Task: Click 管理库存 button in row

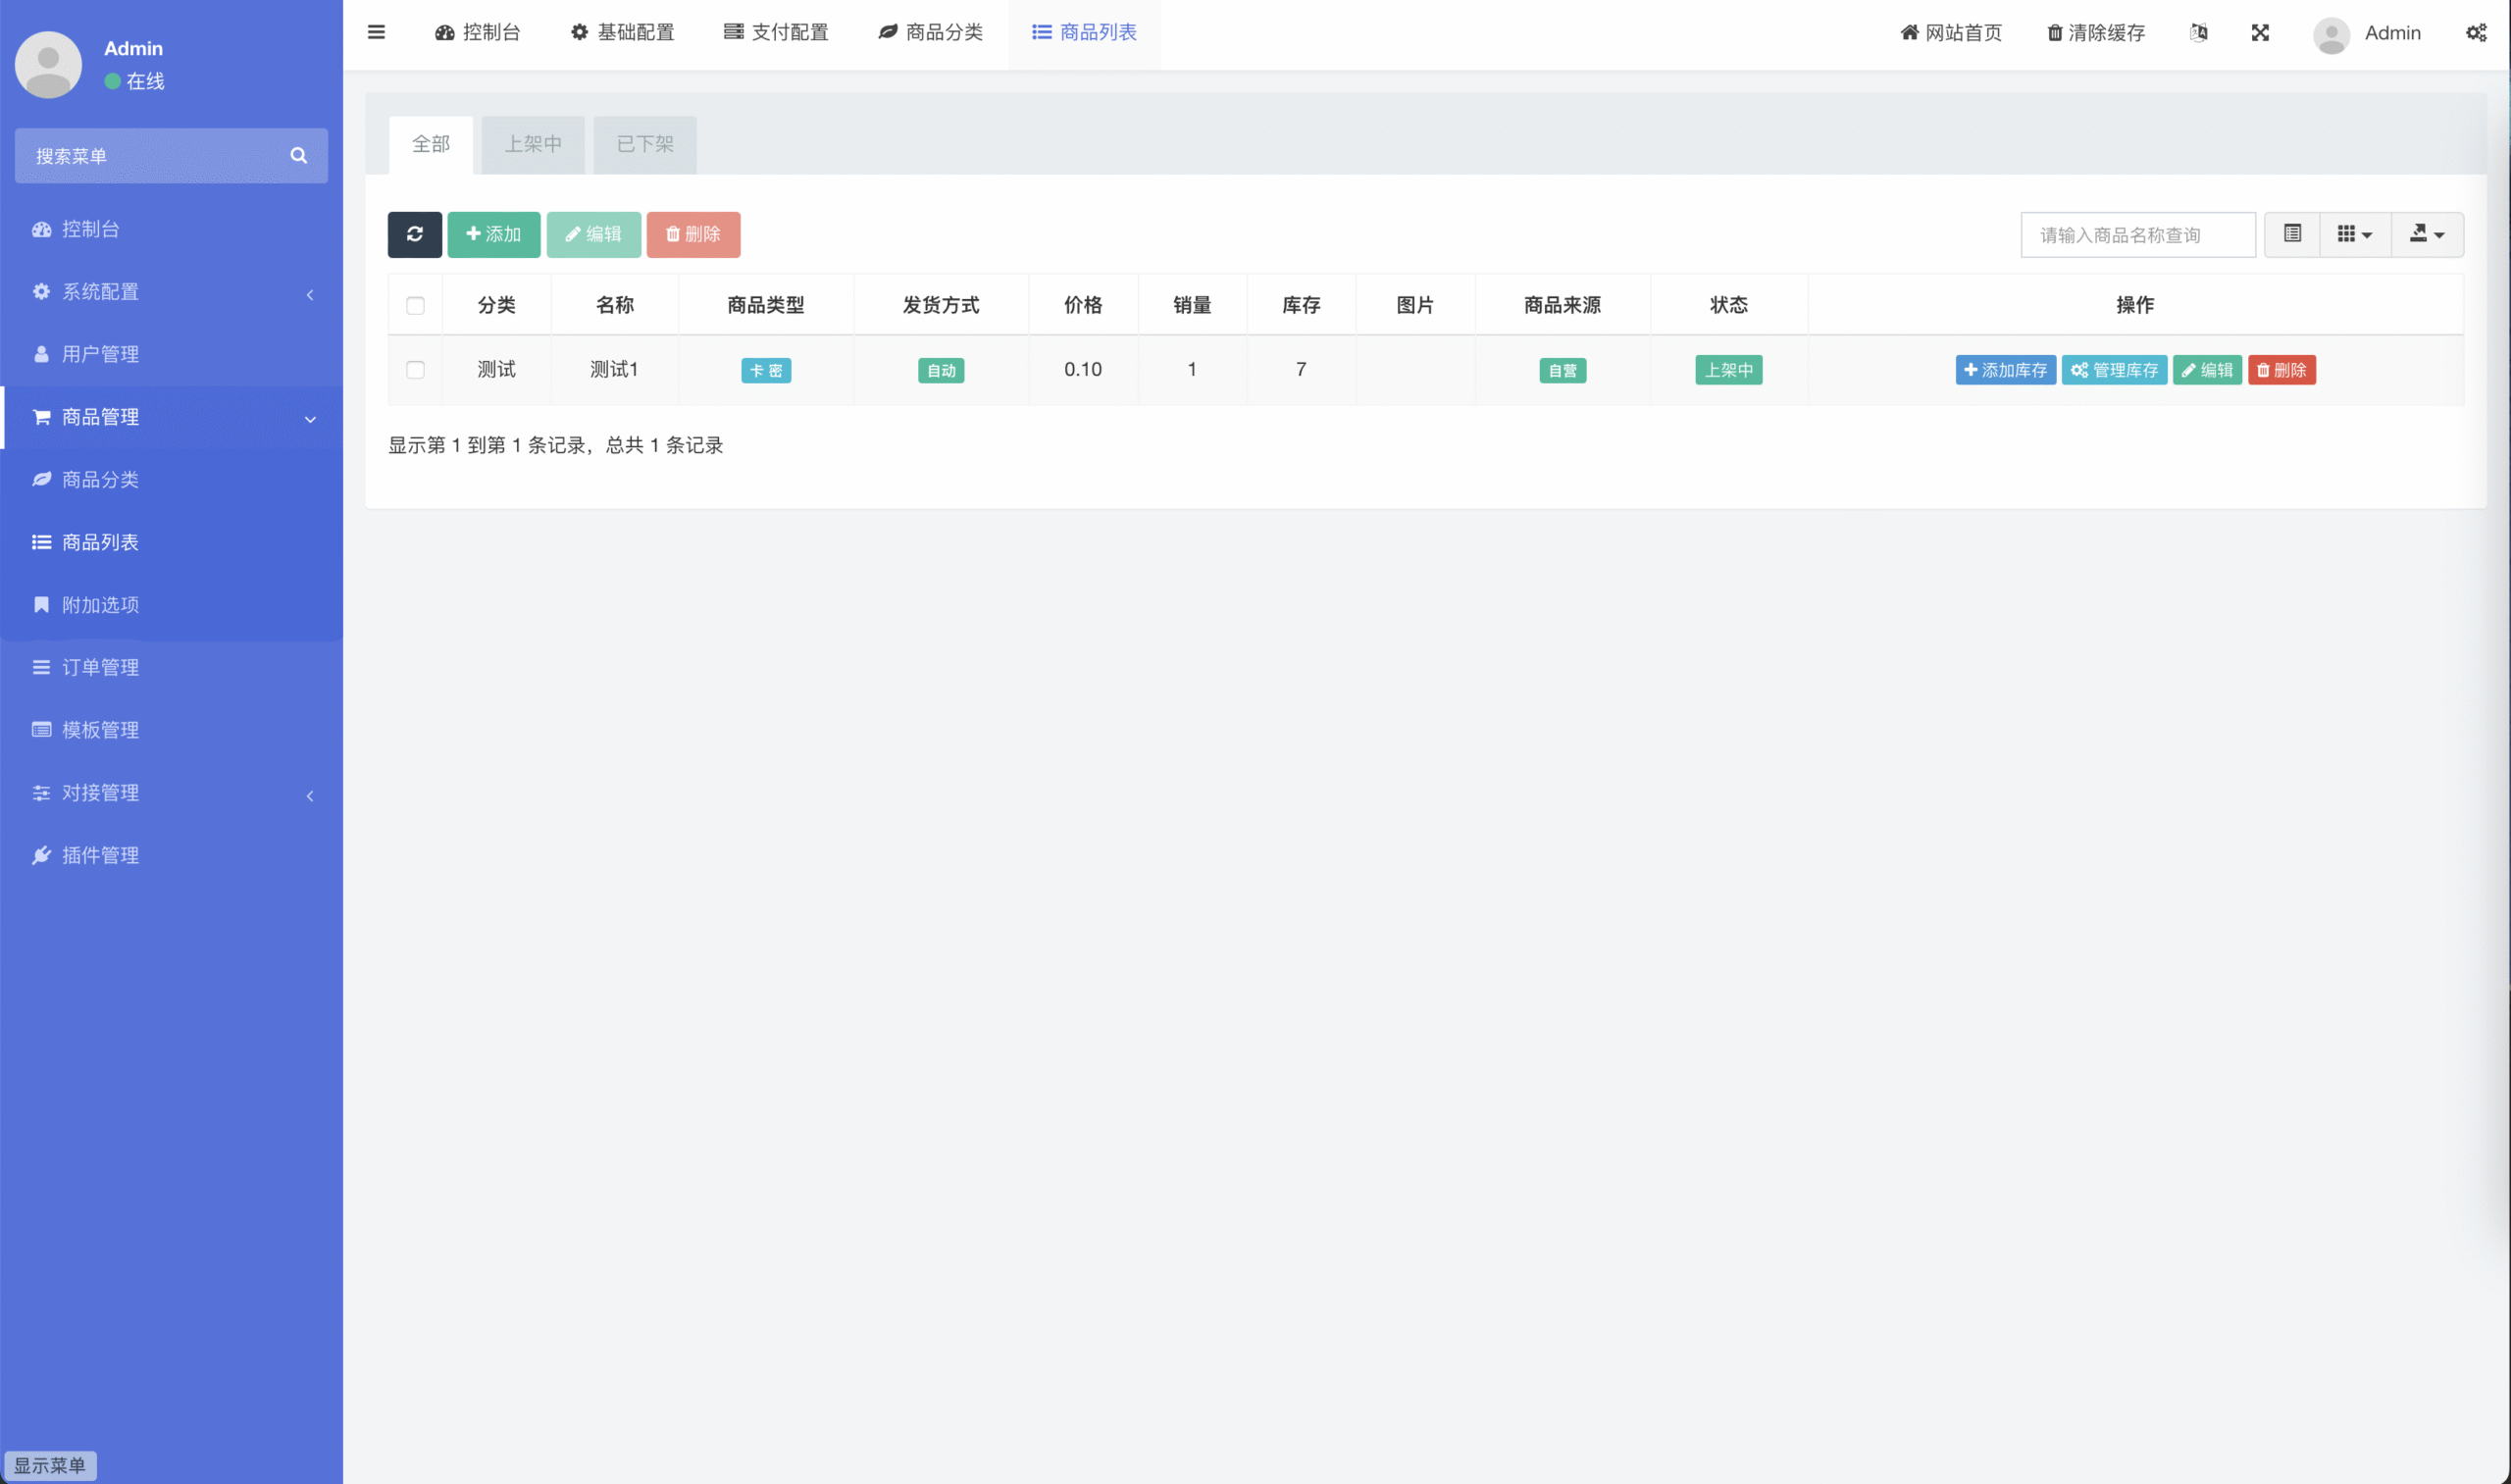Action: click(x=2114, y=370)
